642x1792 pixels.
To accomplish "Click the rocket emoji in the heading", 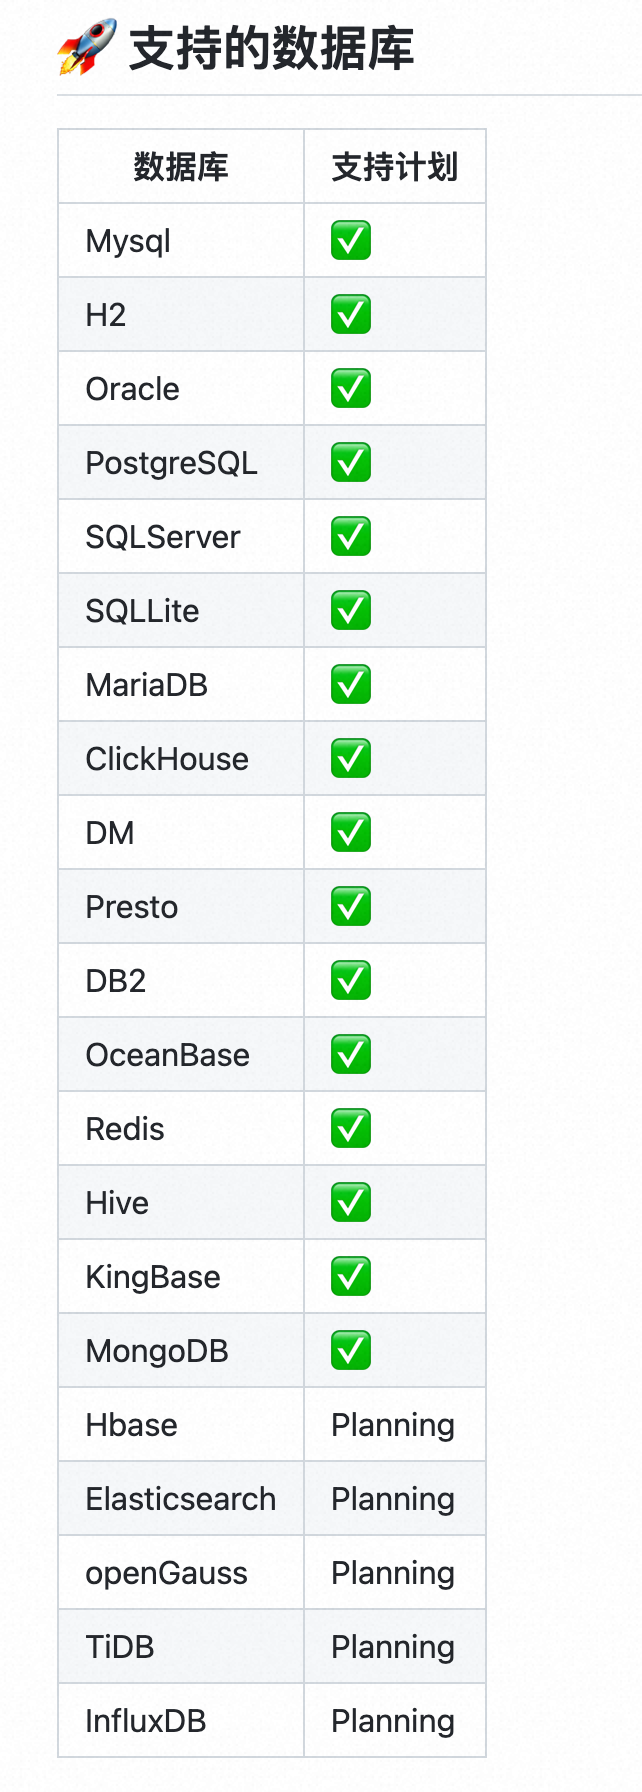I will [x=86, y=49].
